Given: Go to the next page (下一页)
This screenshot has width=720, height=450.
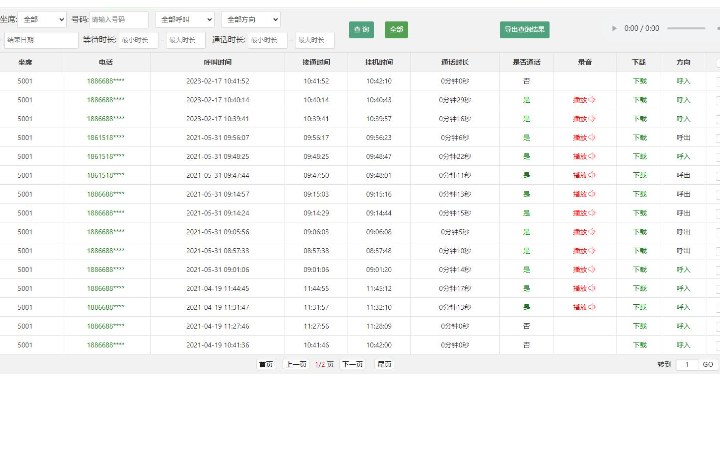Looking at the screenshot, I should (352, 365).
